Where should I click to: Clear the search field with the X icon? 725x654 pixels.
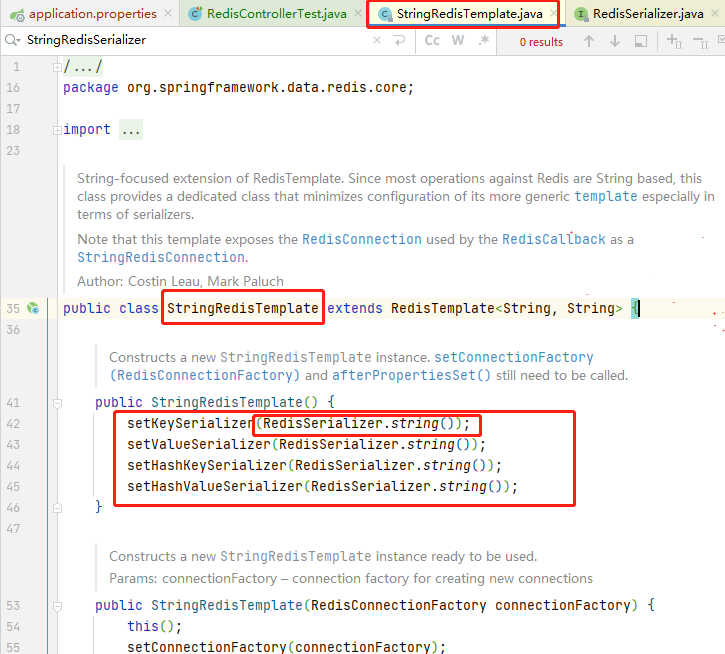376,41
